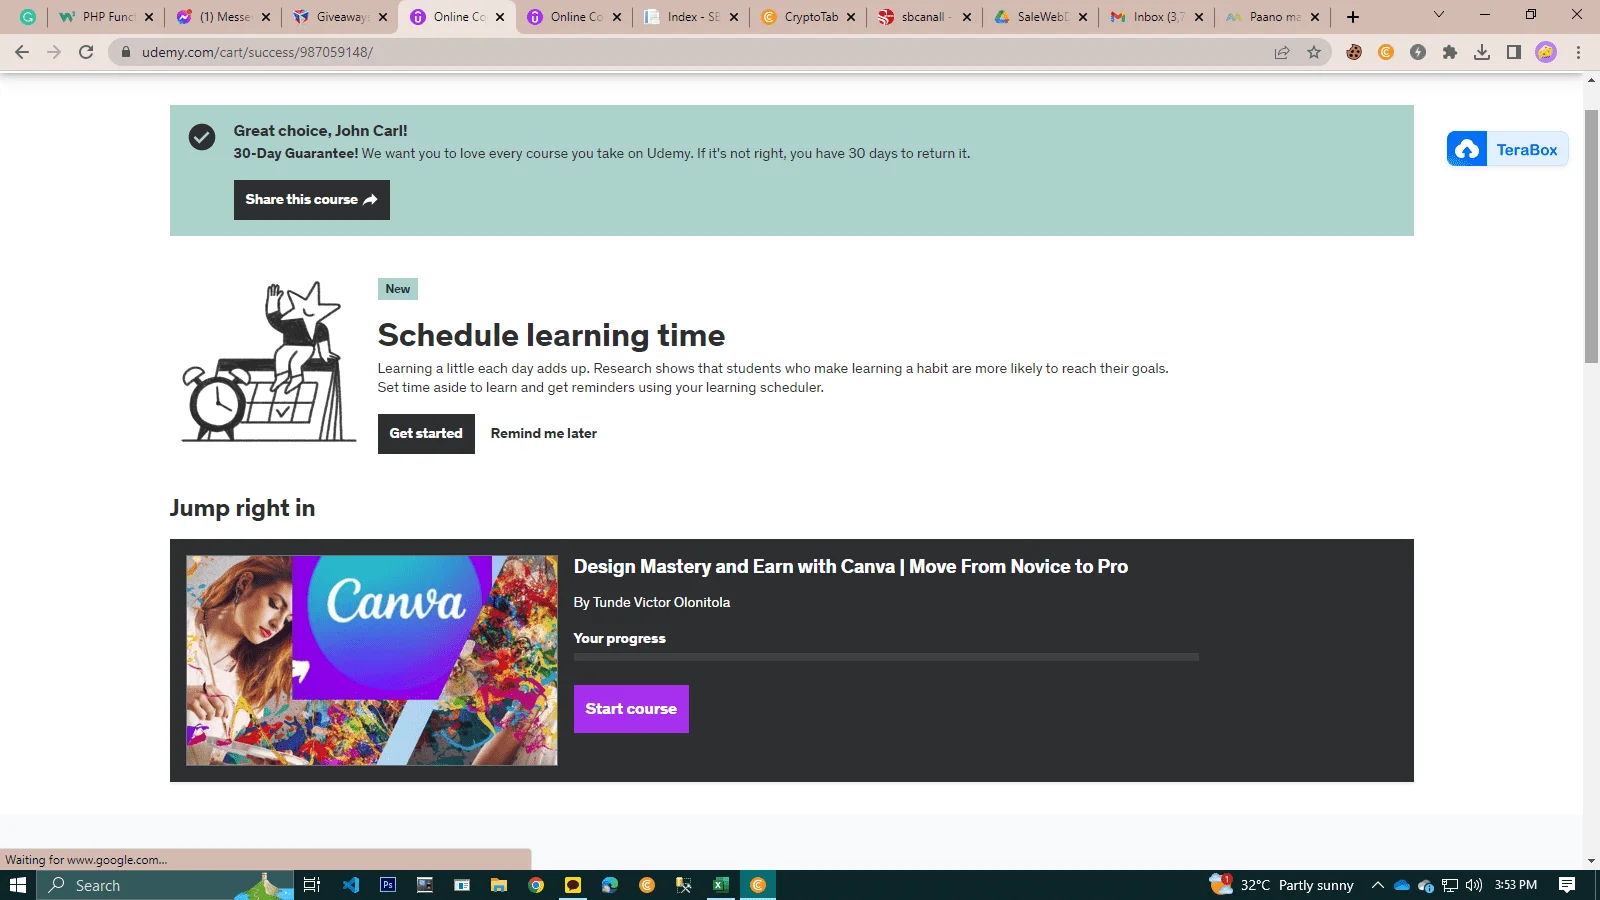
Task: Click the page vertical scrollbar
Action: [1591, 236]
